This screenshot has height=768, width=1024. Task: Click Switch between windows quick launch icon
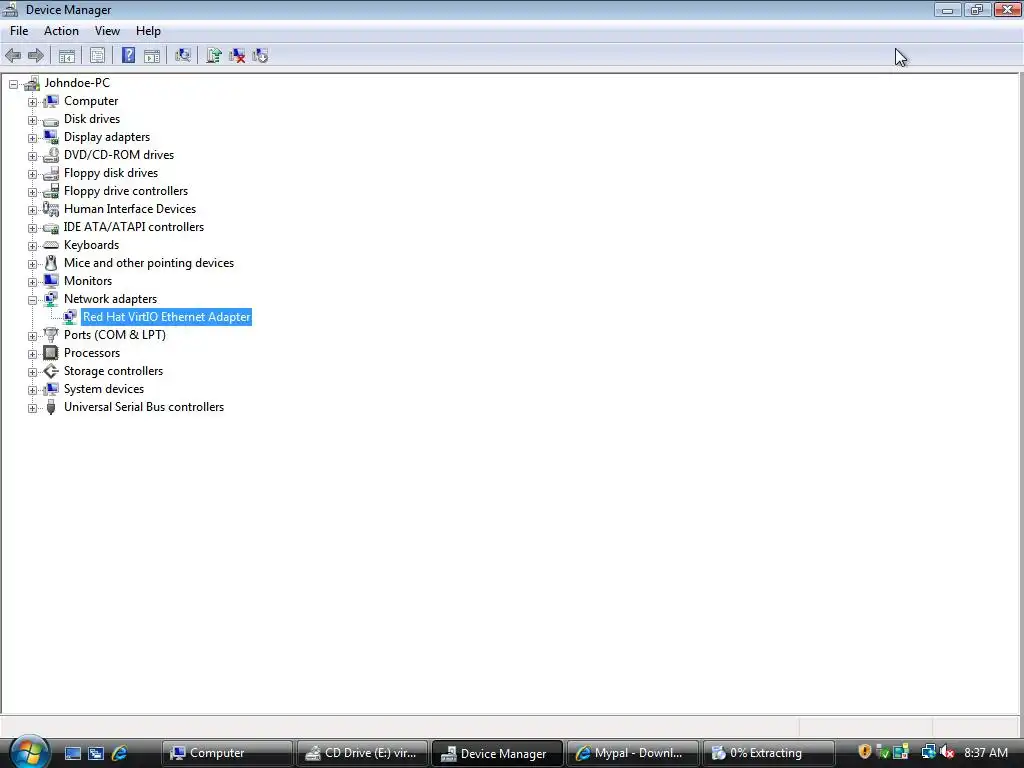pos(96,753)
